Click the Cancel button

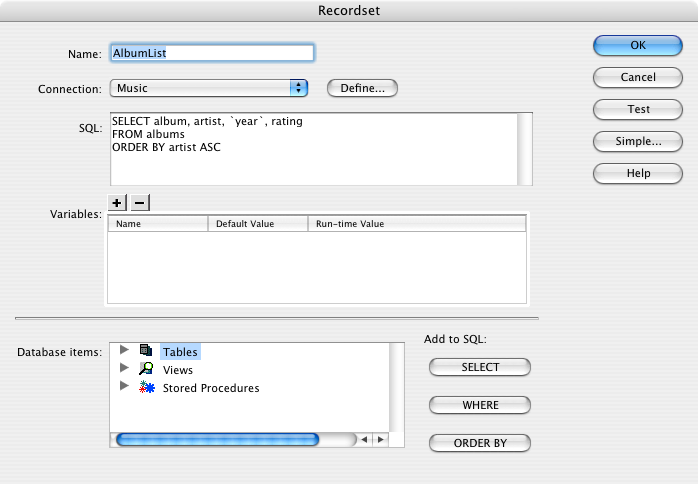[x=638, y=77]
